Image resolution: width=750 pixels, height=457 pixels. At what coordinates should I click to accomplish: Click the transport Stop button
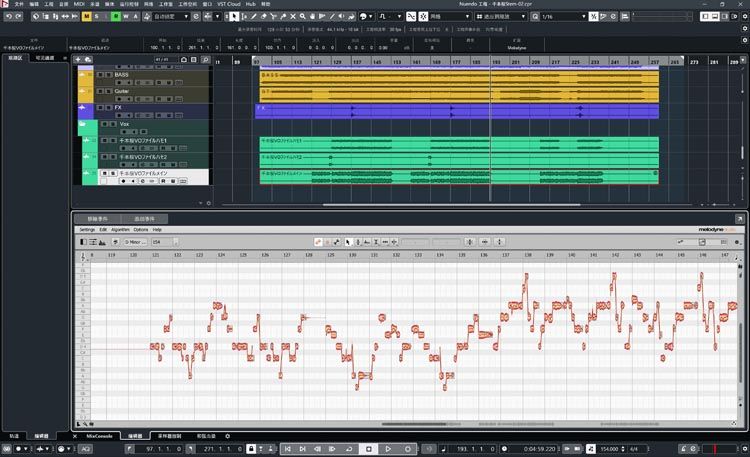click(369, 449)
